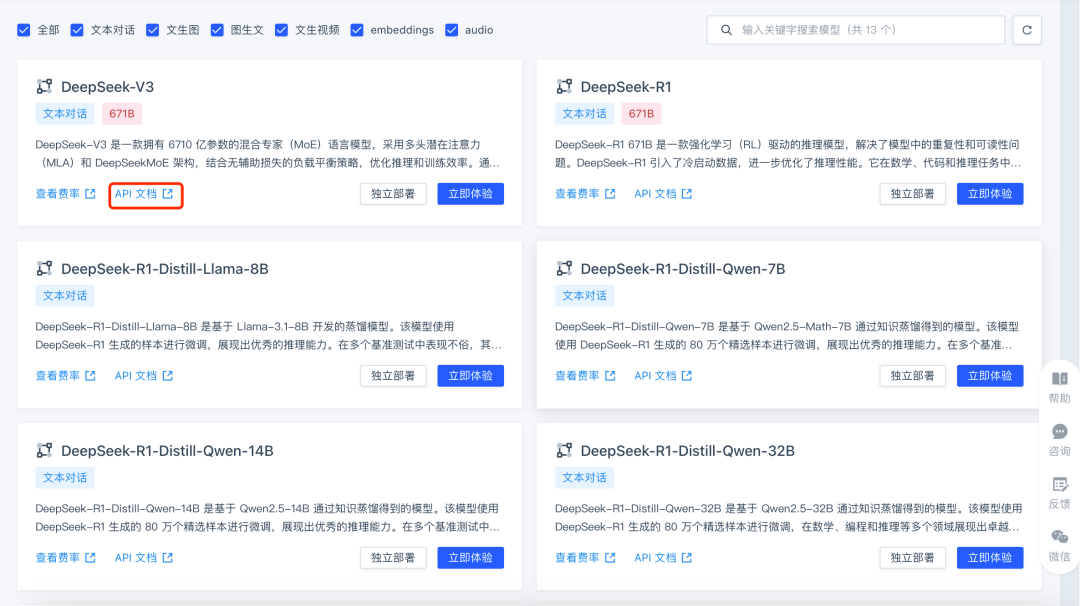Viewport: 1080px width, 606px height.
Task: Open 查看费率 link for Distill-Qwen-7B
Action: click(x=585, y=376)
